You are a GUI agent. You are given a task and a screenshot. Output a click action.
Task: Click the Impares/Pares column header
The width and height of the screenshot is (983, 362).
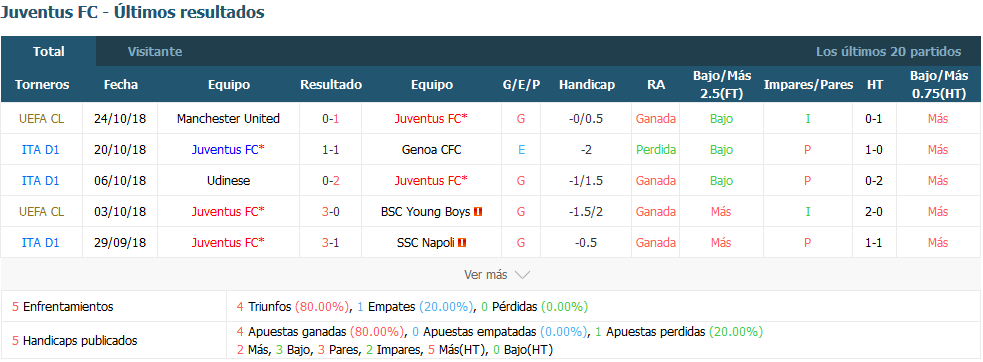[808, 85]
